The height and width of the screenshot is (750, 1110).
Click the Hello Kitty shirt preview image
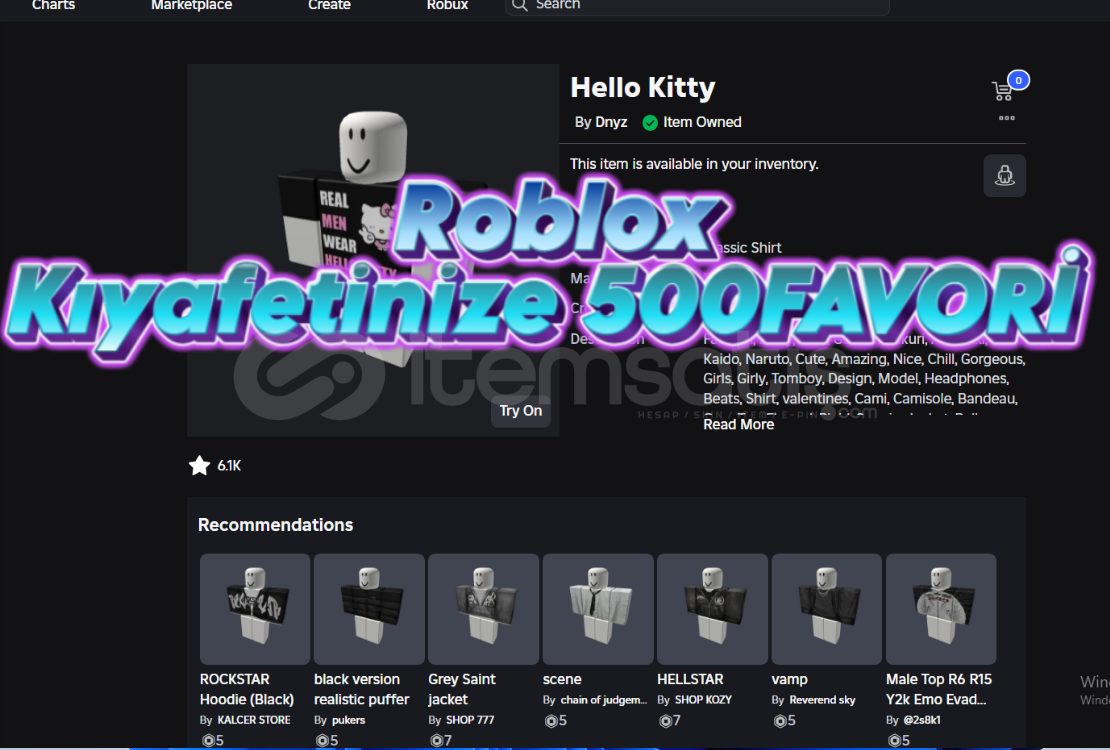[373, 250]
